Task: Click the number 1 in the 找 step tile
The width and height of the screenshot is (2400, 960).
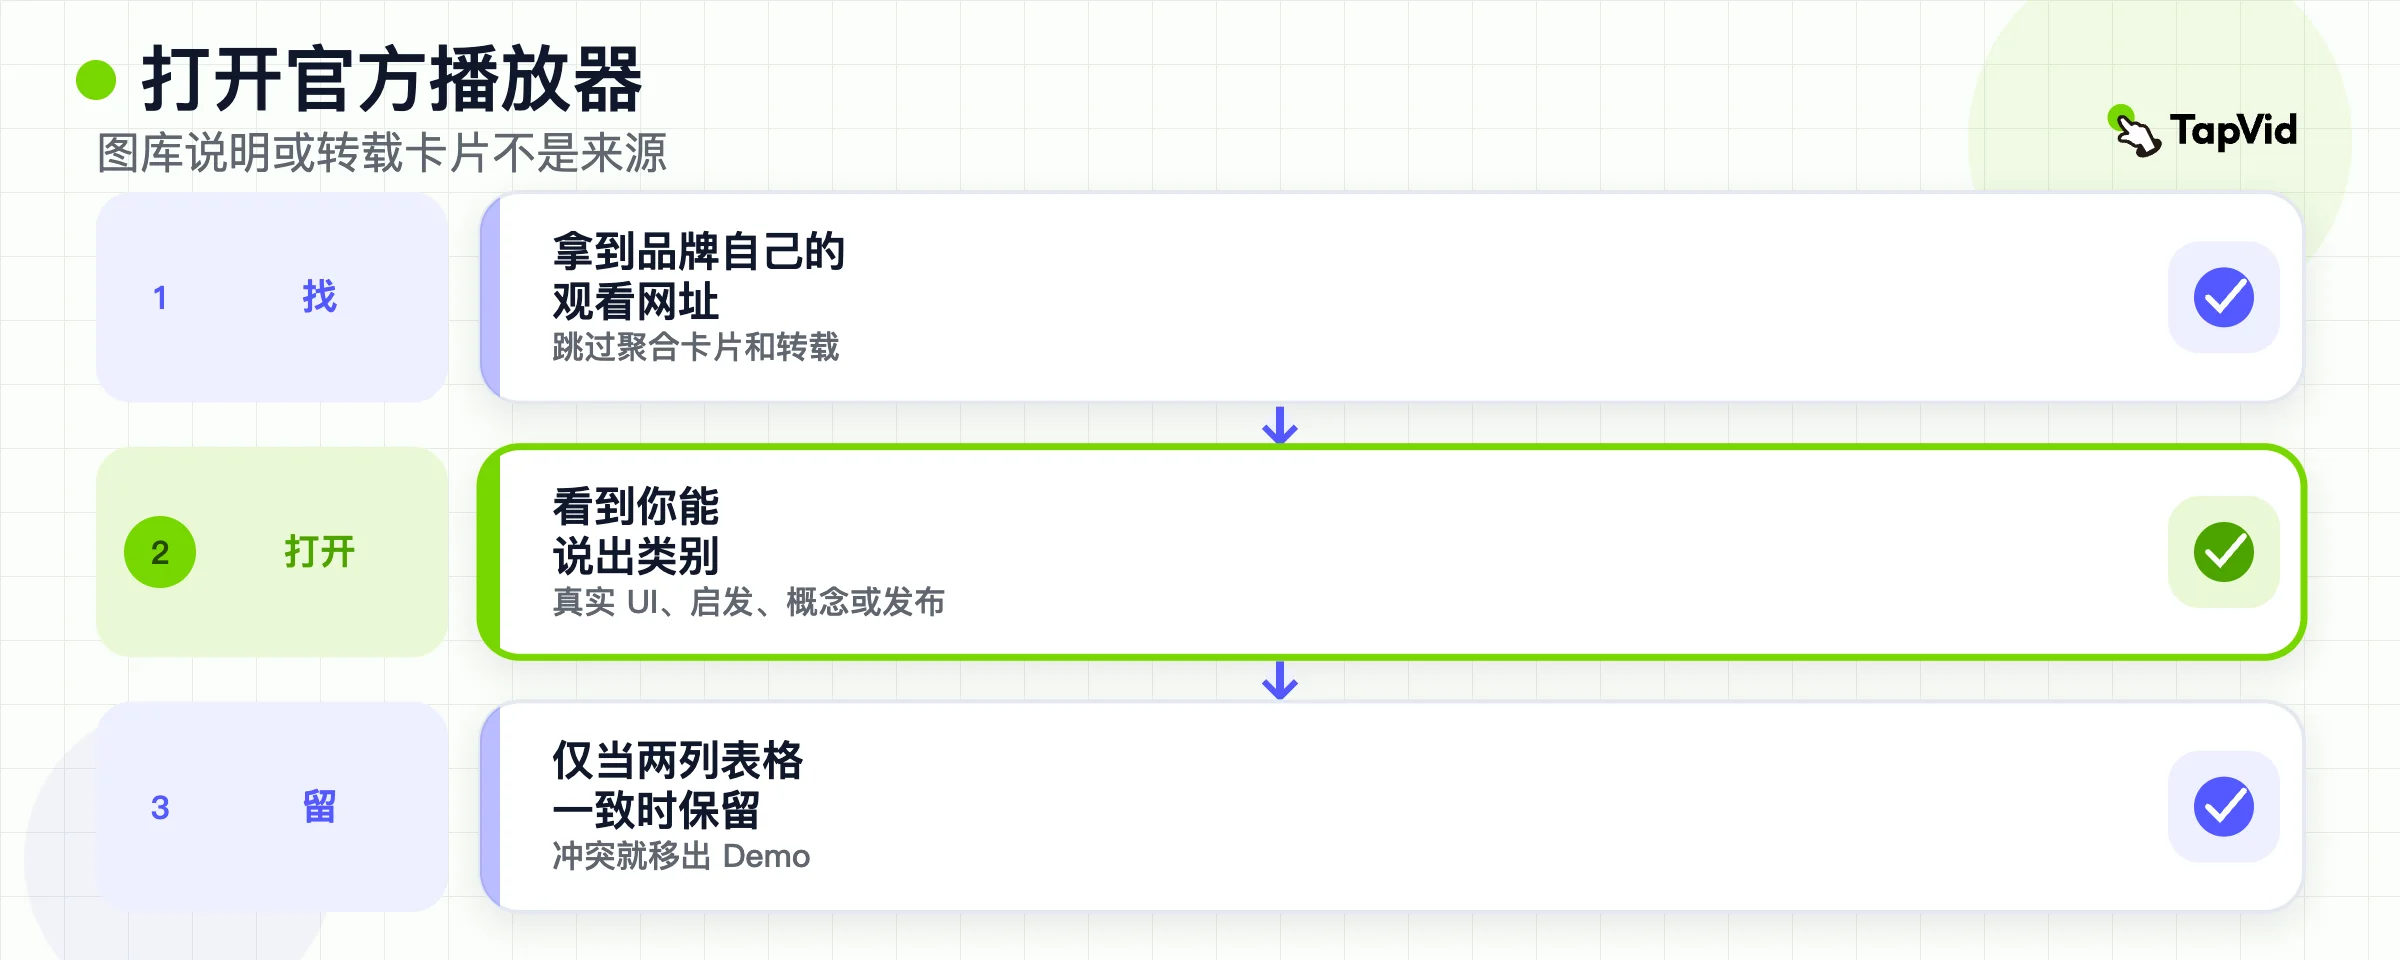Action: click(x=160, y=298)
